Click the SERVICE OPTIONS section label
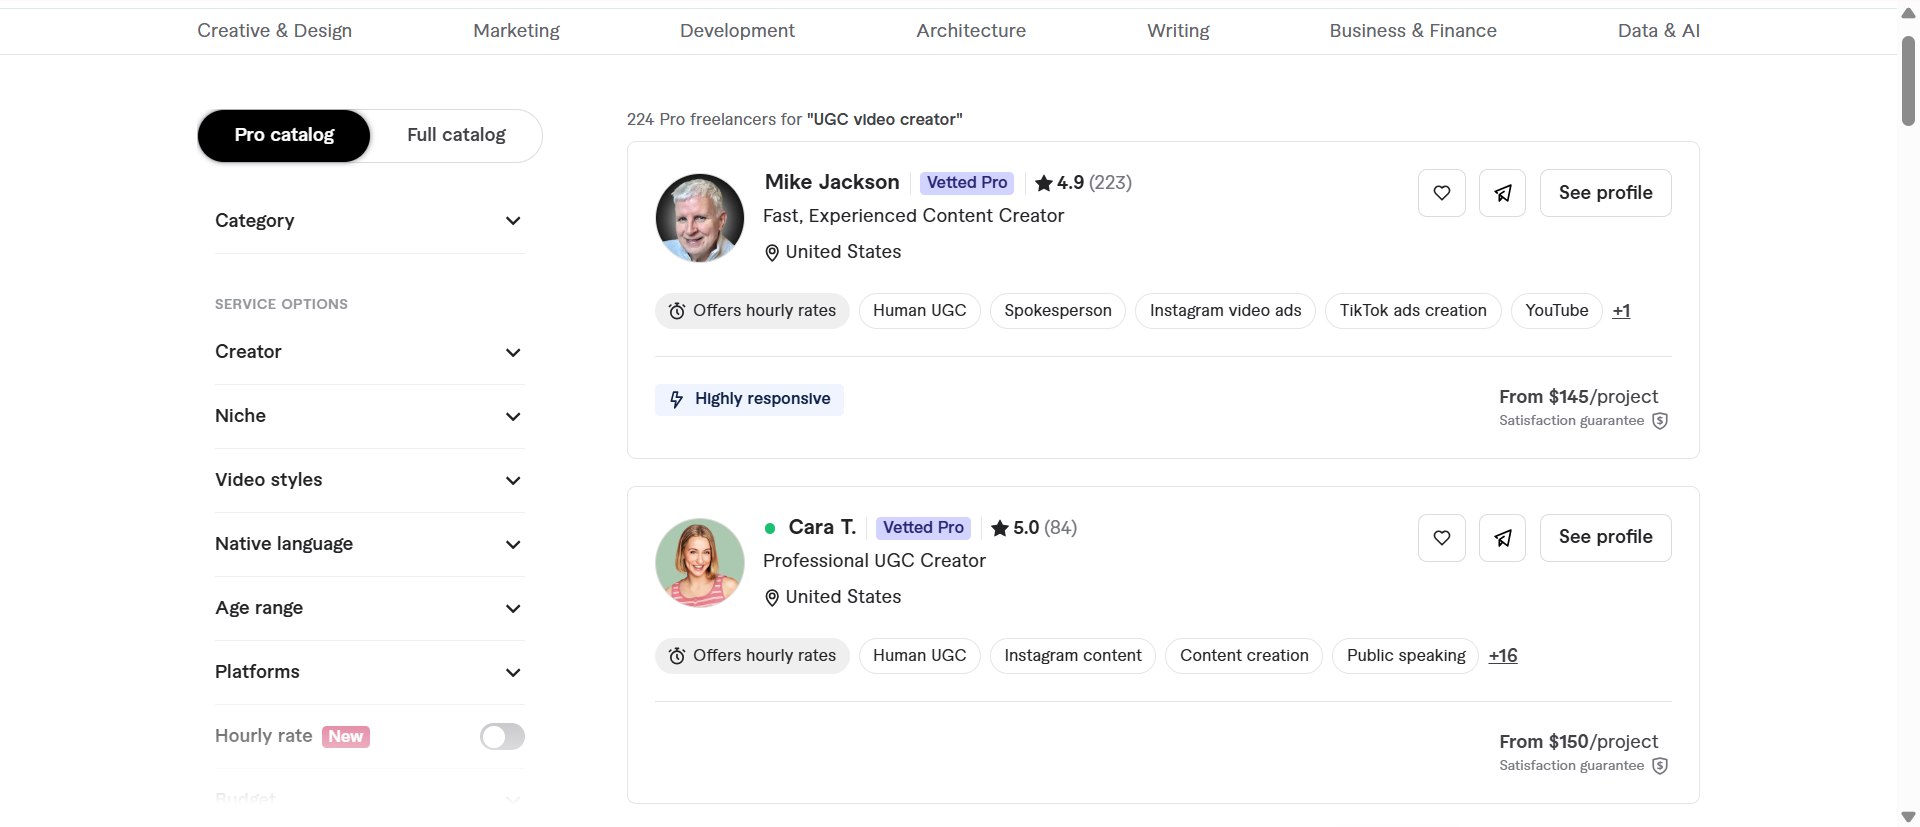1920x827 pixels. pos(281,304)
